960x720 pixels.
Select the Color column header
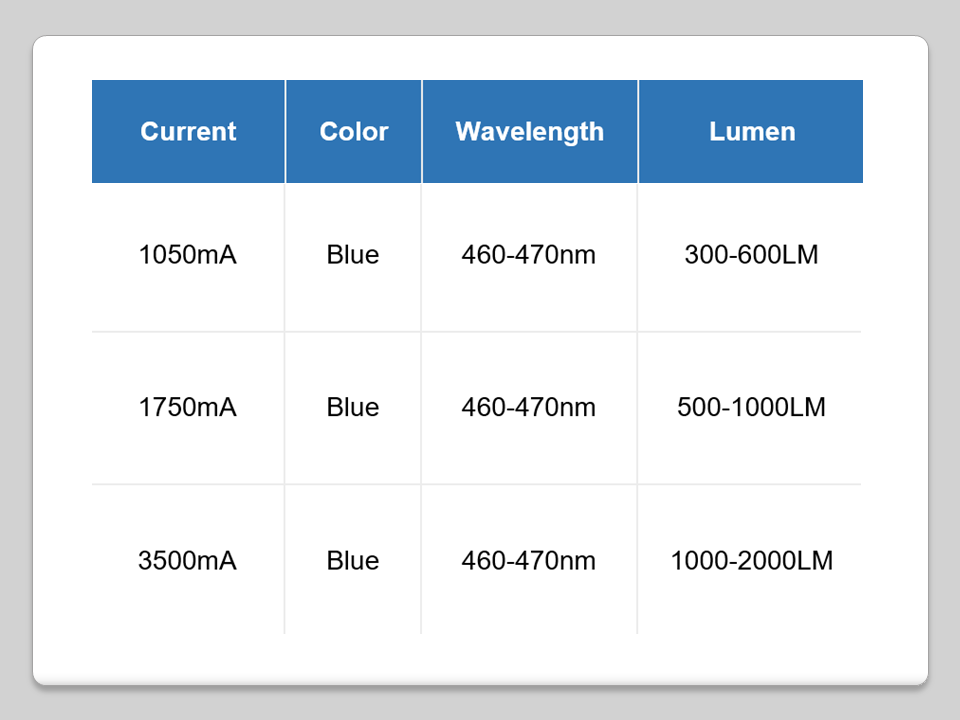(353, 131)
